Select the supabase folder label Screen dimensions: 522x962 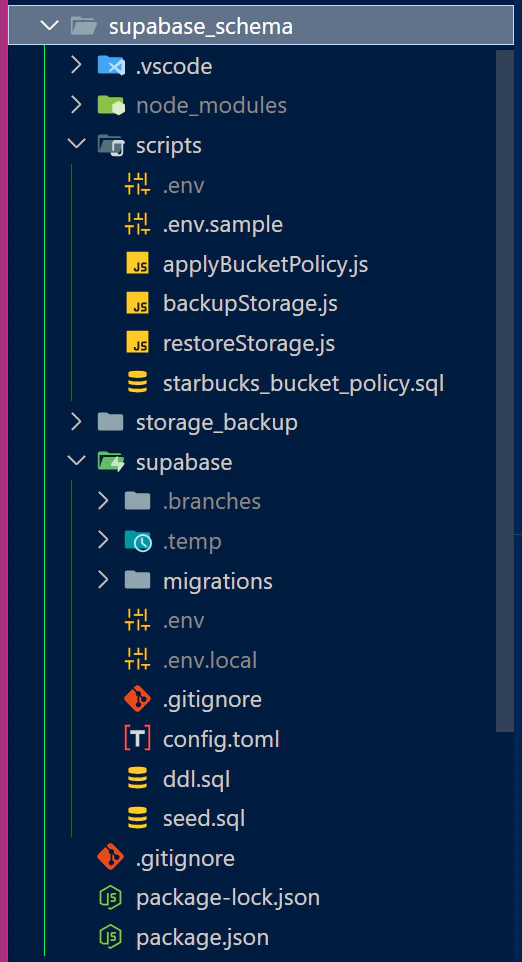184,462
